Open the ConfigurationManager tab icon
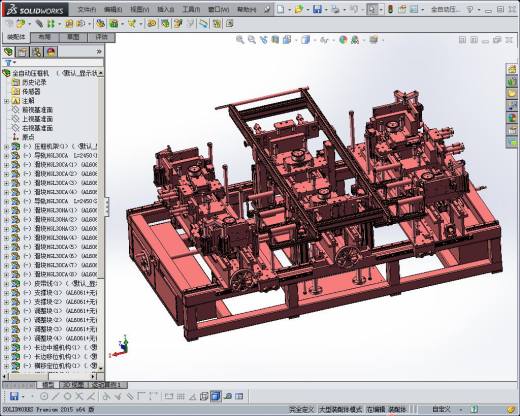This screenshot has height=416, width=520. pos(37,52)
